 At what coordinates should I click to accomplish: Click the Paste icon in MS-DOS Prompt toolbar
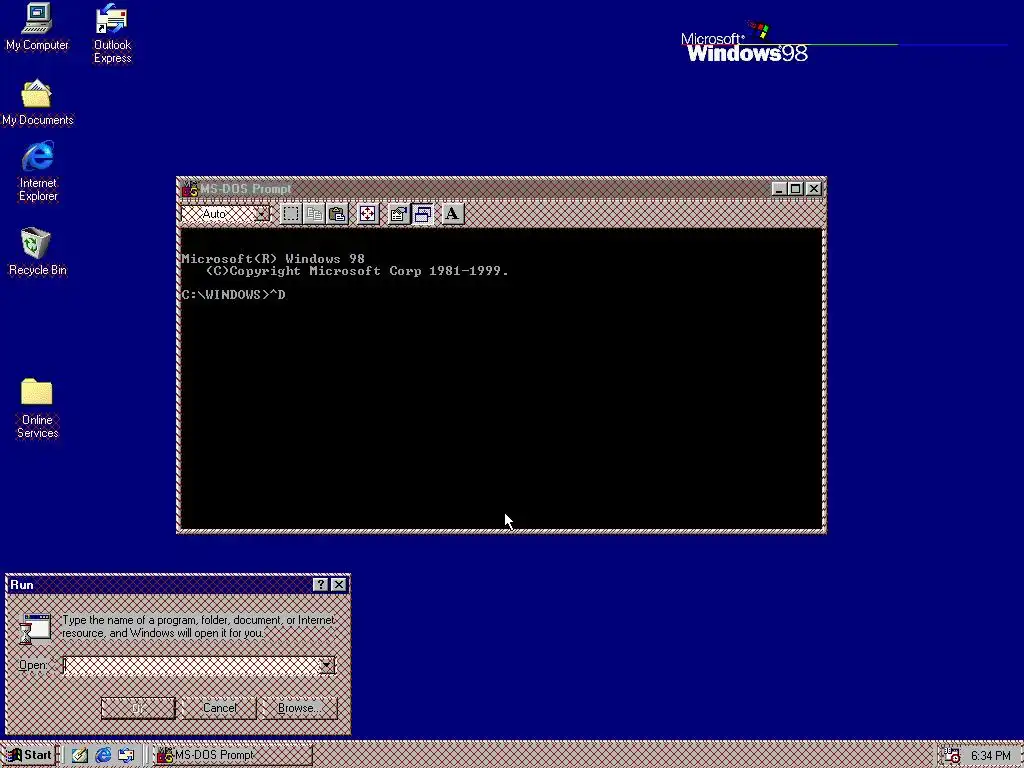point(337,214)
